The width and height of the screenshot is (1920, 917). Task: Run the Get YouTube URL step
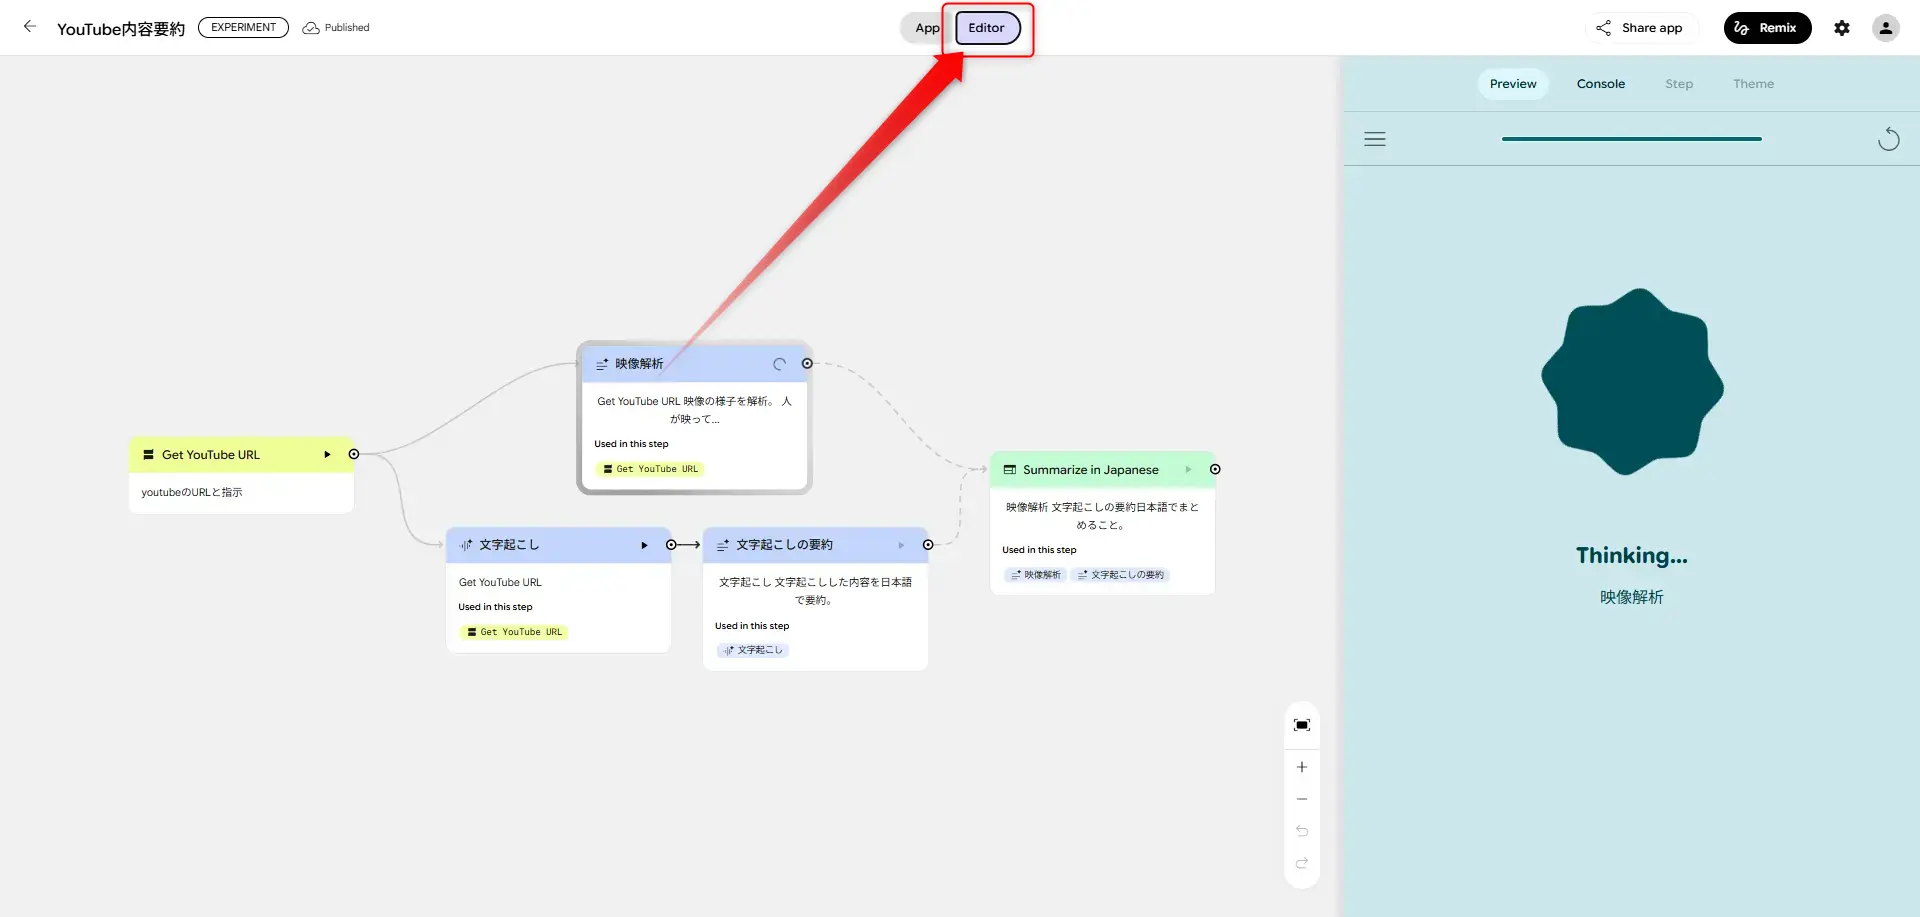click(x=327, y=455)
